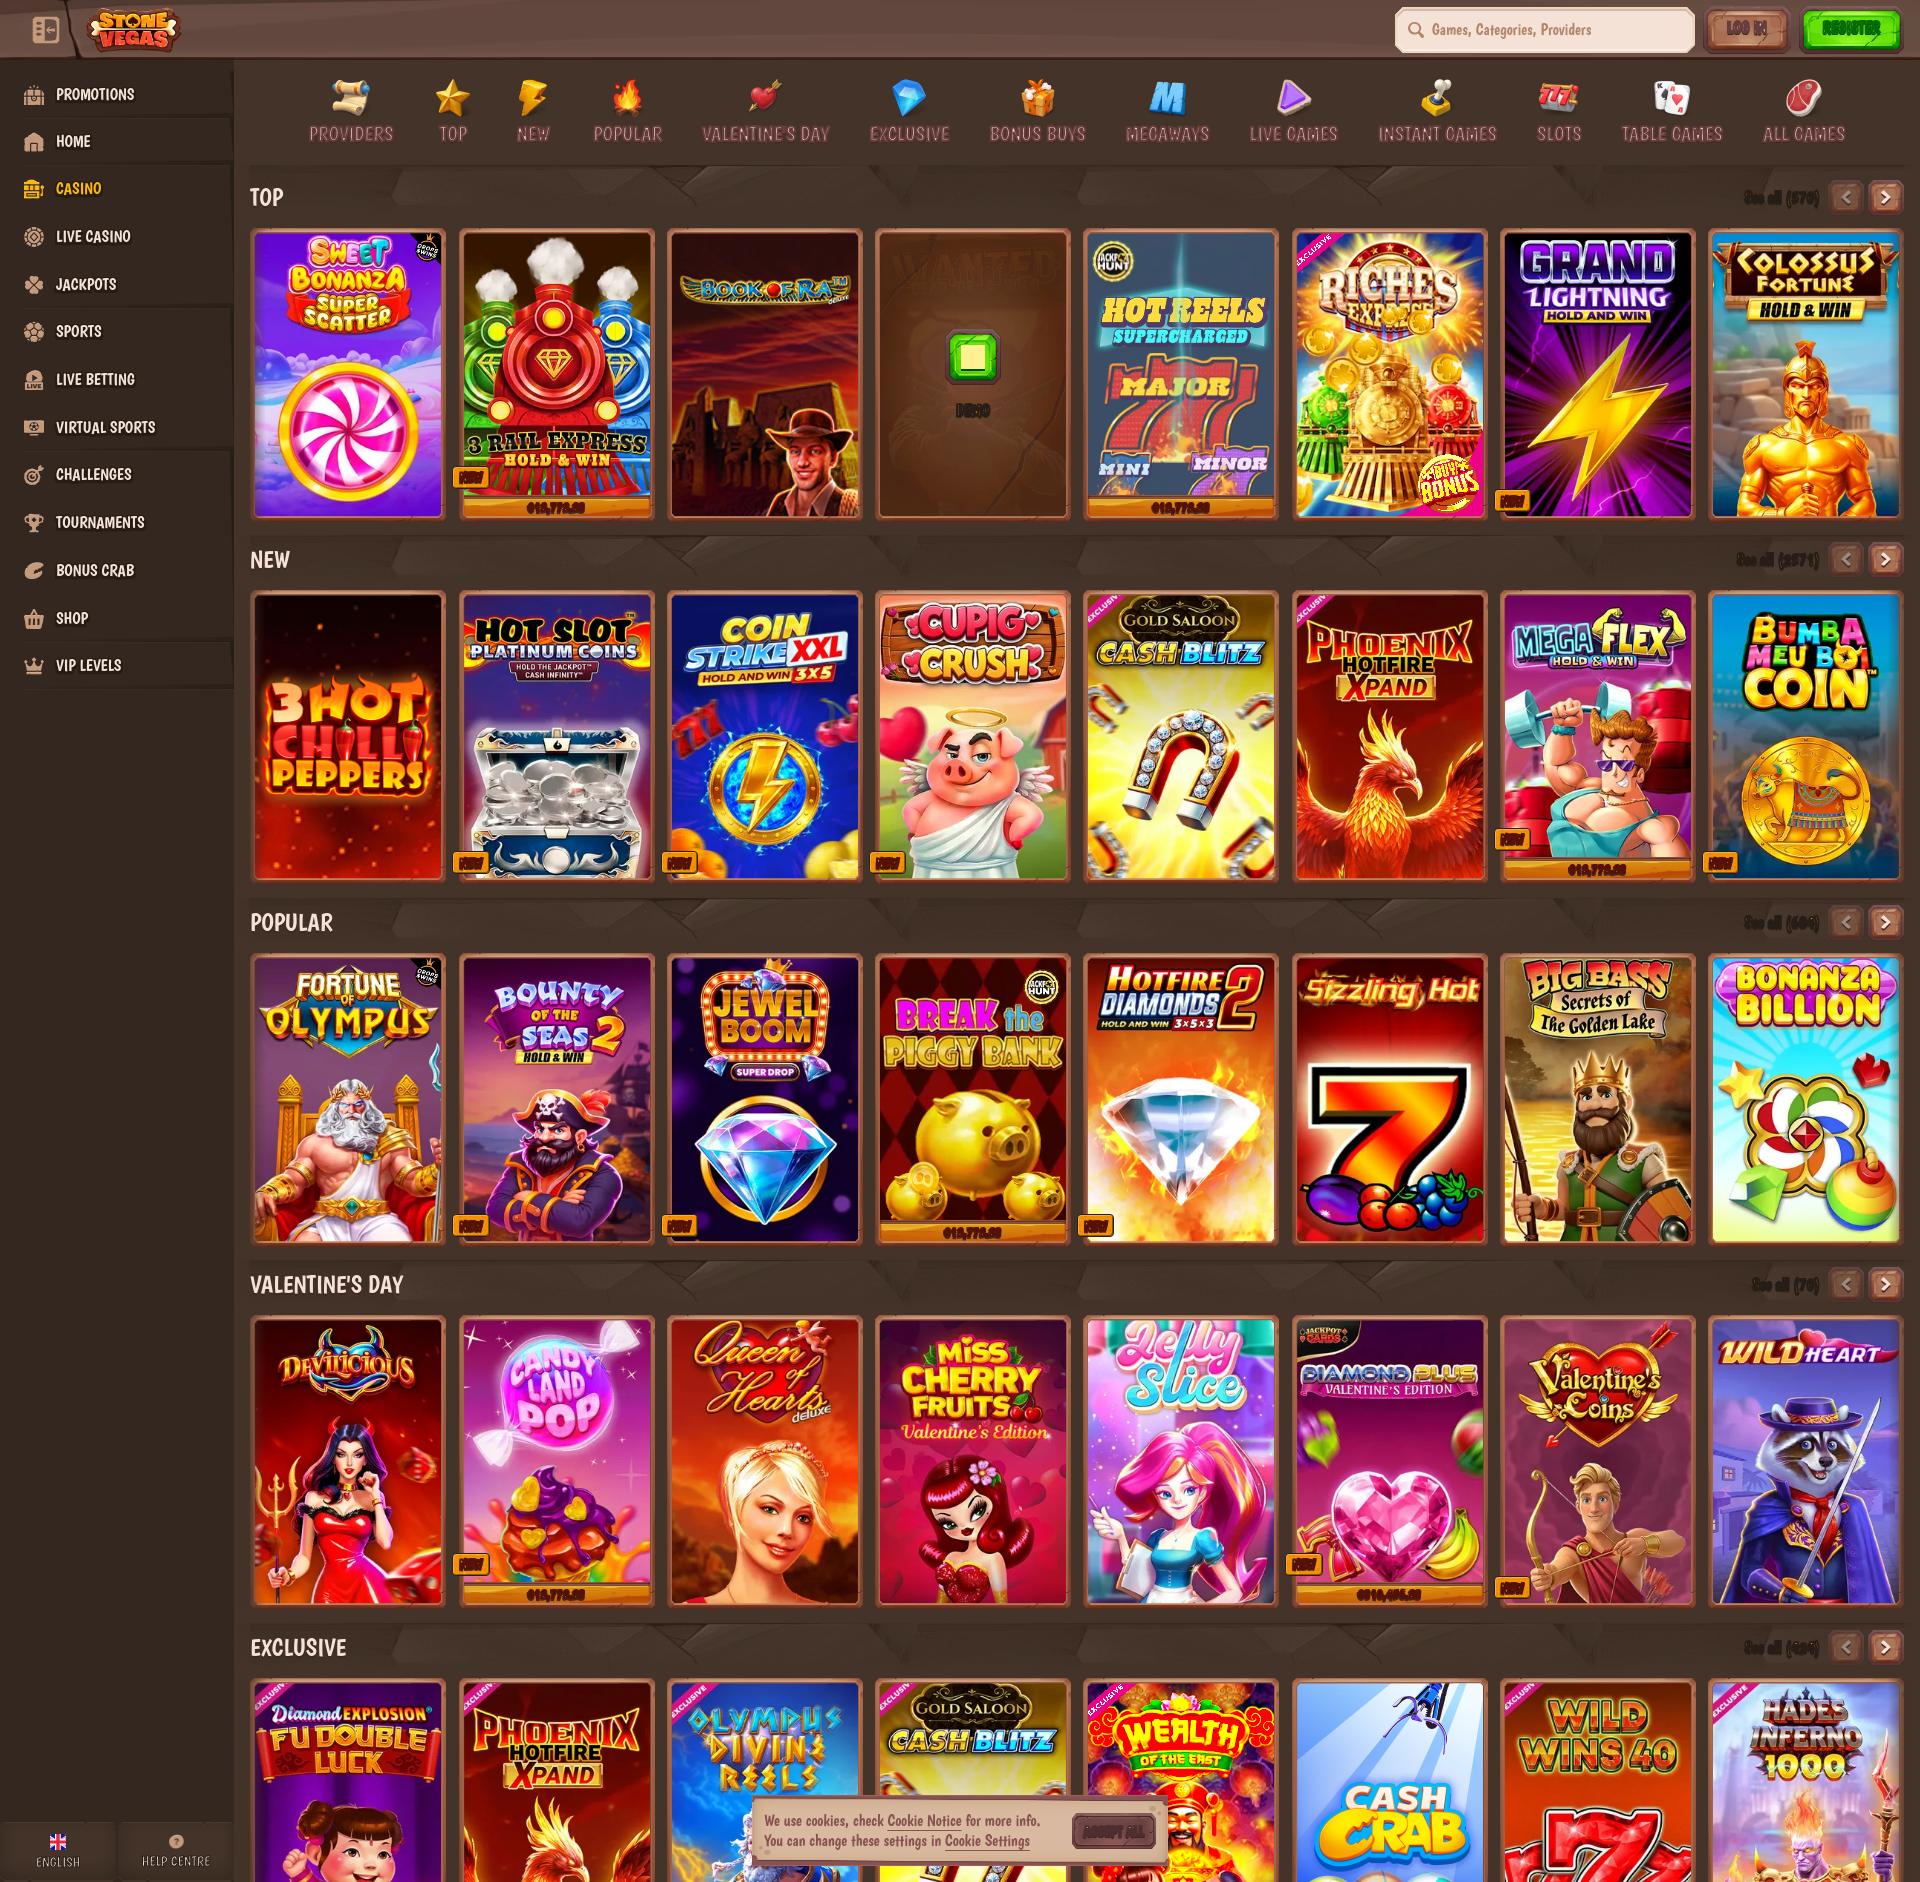Go to Bonus Crab in sidebar

coord(94,570)
